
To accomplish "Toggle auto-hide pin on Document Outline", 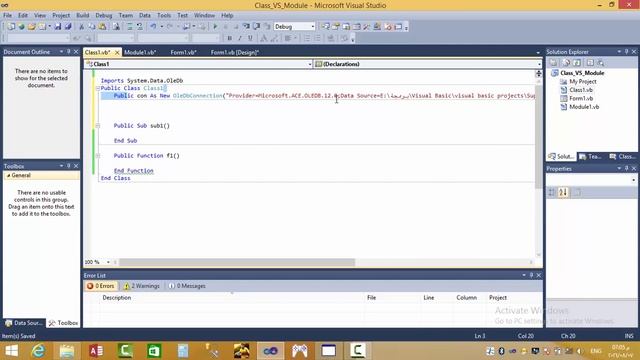I will [69, 52].
